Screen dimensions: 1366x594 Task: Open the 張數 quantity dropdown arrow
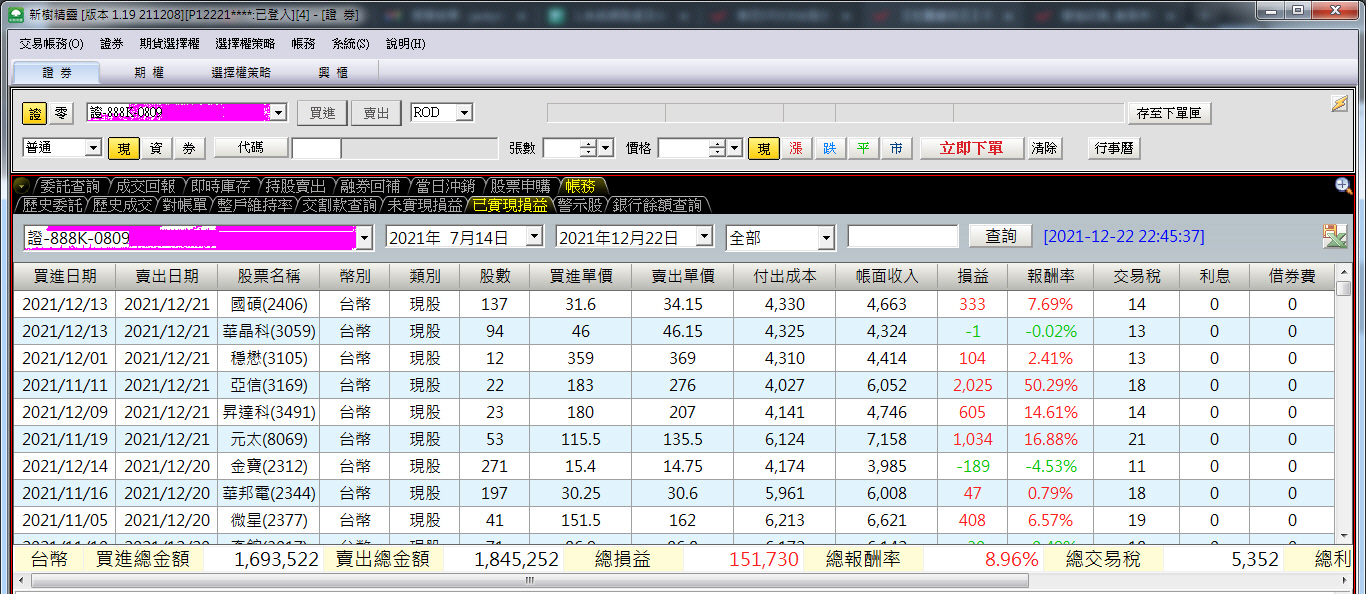(606, 148)
